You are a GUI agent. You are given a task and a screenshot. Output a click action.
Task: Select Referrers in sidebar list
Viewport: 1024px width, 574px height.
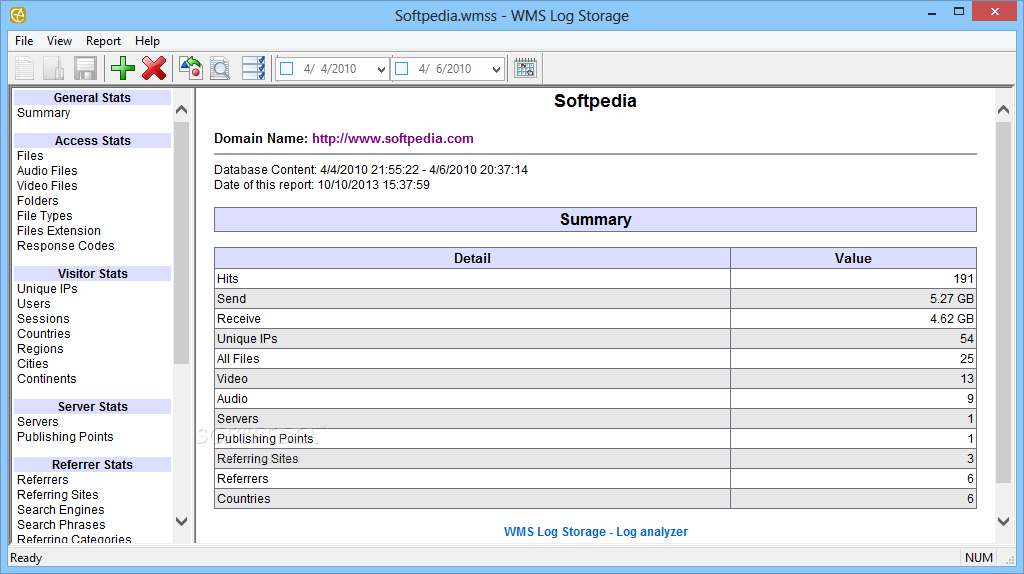(x=42, y=480)
